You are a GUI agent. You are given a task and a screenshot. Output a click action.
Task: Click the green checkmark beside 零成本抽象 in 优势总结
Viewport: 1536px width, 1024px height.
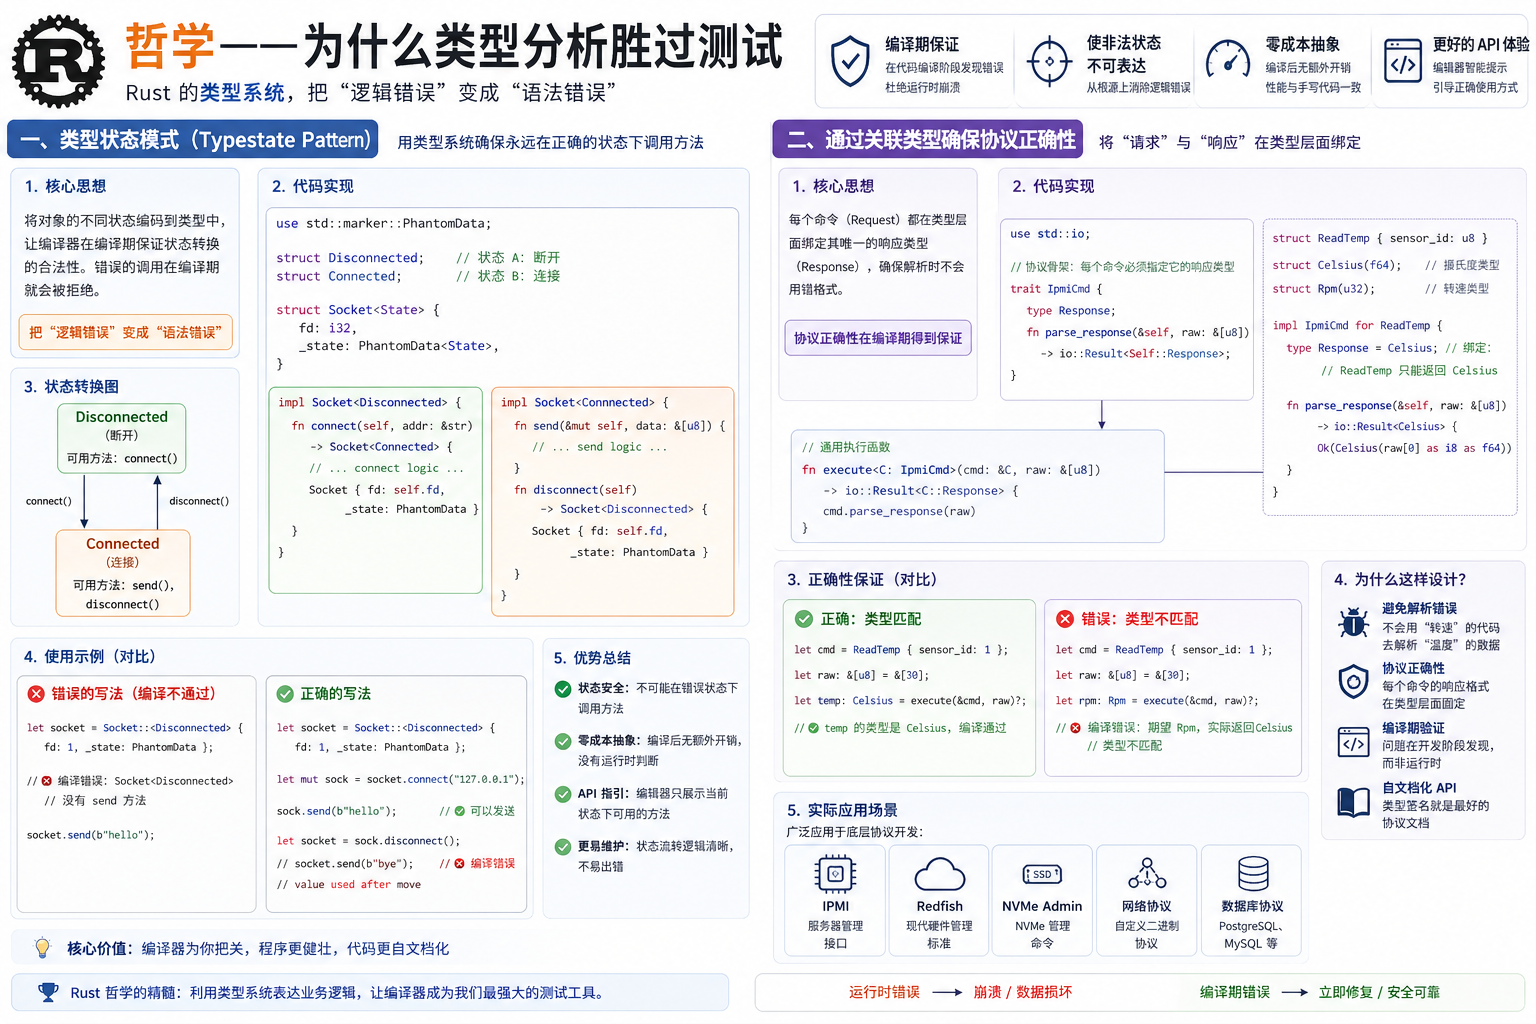(x=563, y=741)
